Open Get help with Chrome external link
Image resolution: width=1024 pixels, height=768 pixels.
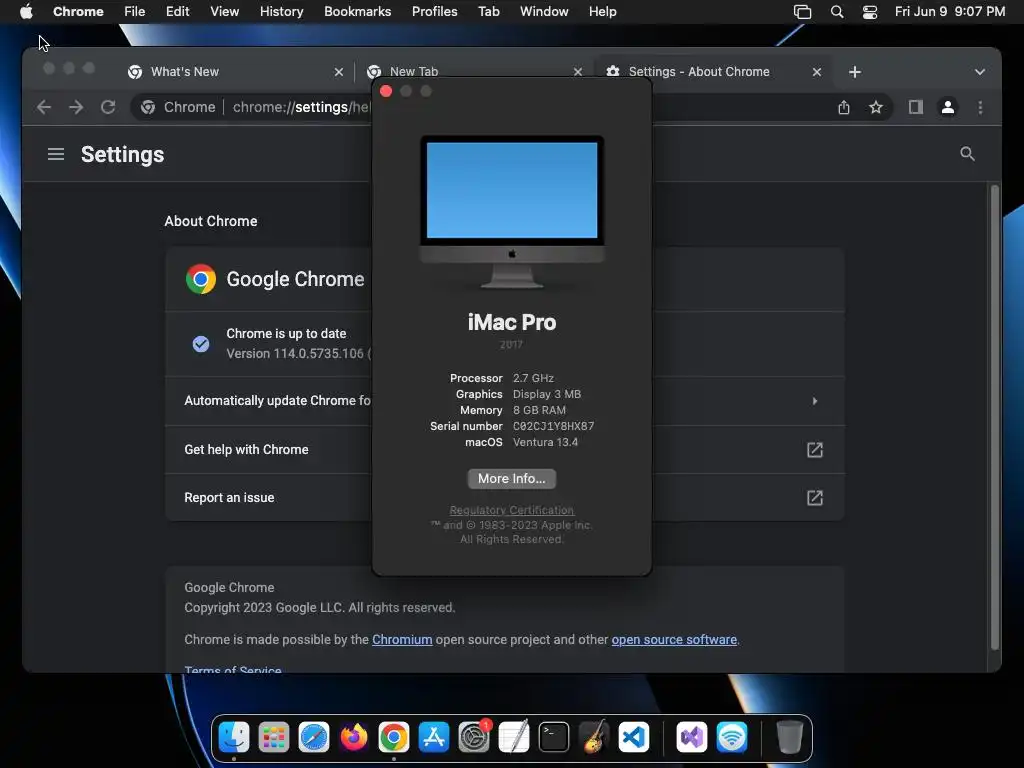point(814,450)
